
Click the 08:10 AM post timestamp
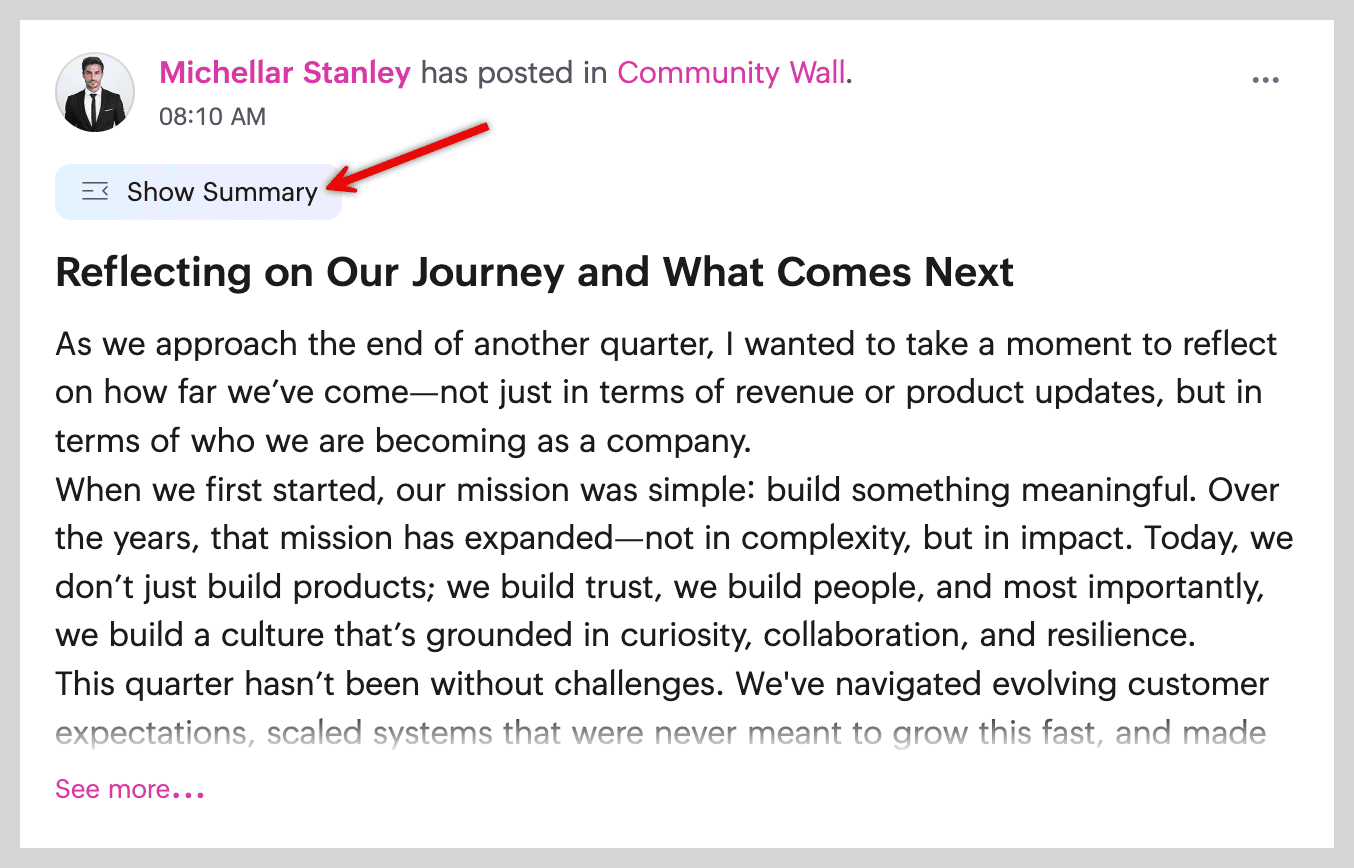pos(212,117)
